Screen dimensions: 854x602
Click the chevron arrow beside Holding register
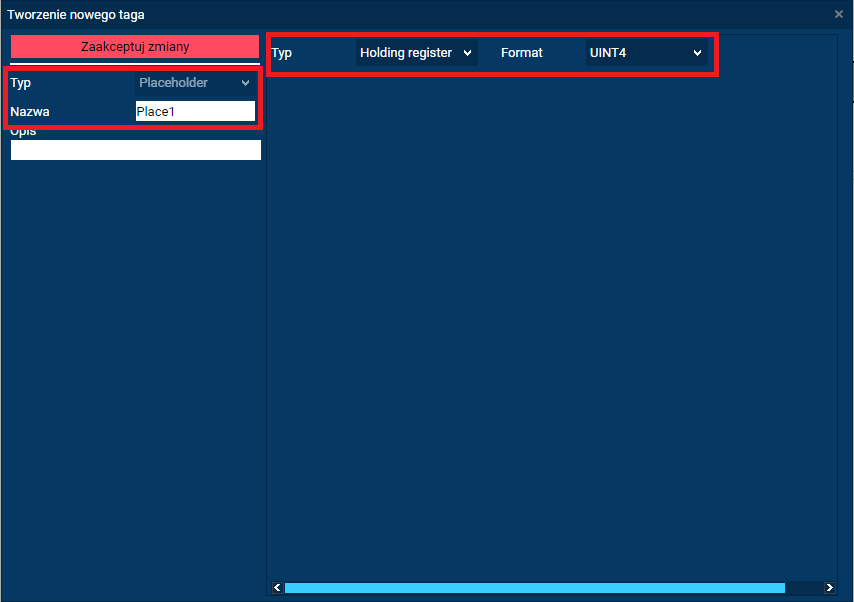468,52
